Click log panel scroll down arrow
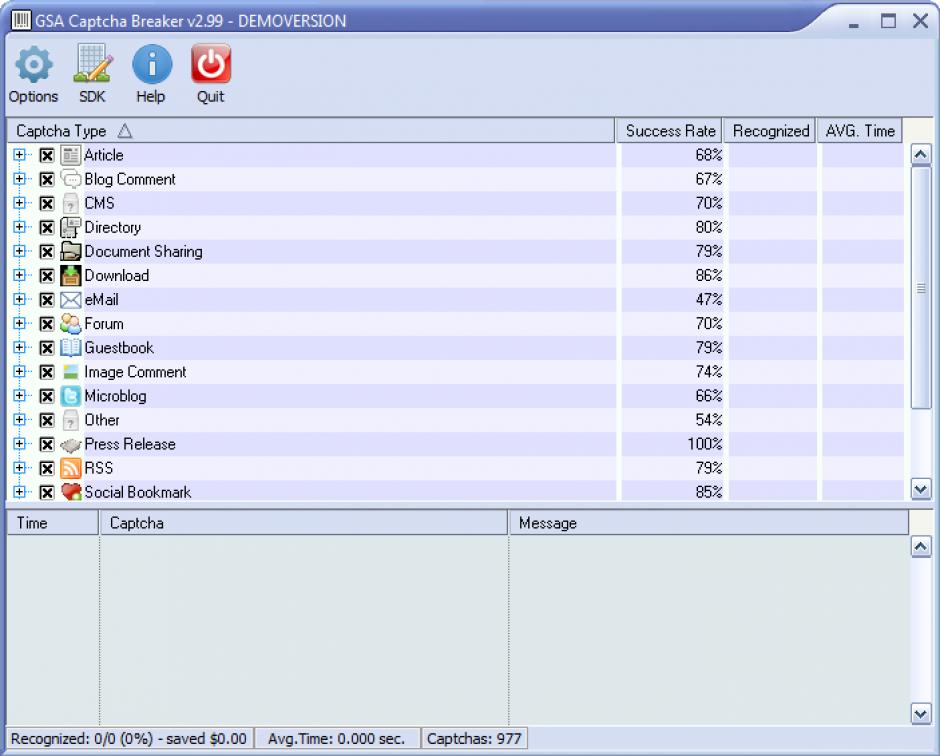940x756 pixels. [x=921, y=713]
